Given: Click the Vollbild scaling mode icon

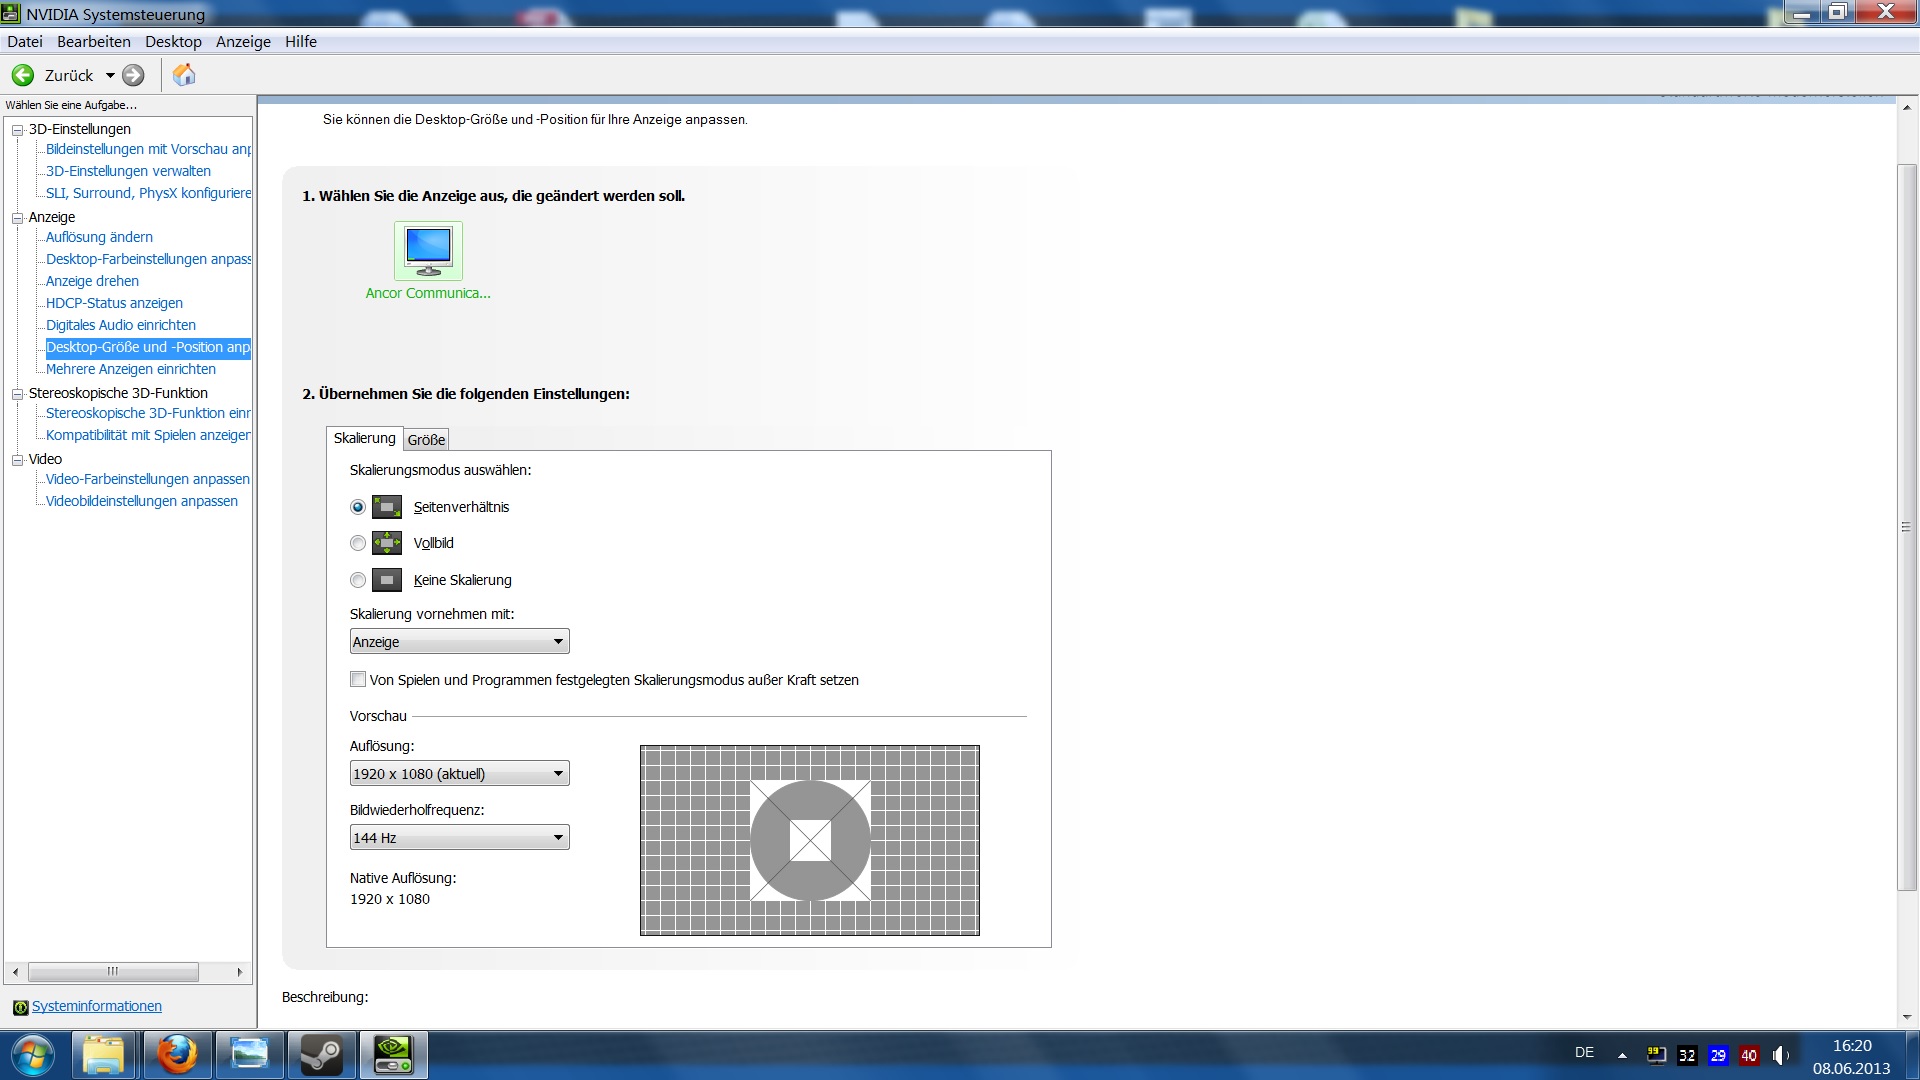Looking at the screenshot, I should coord(387,543).
